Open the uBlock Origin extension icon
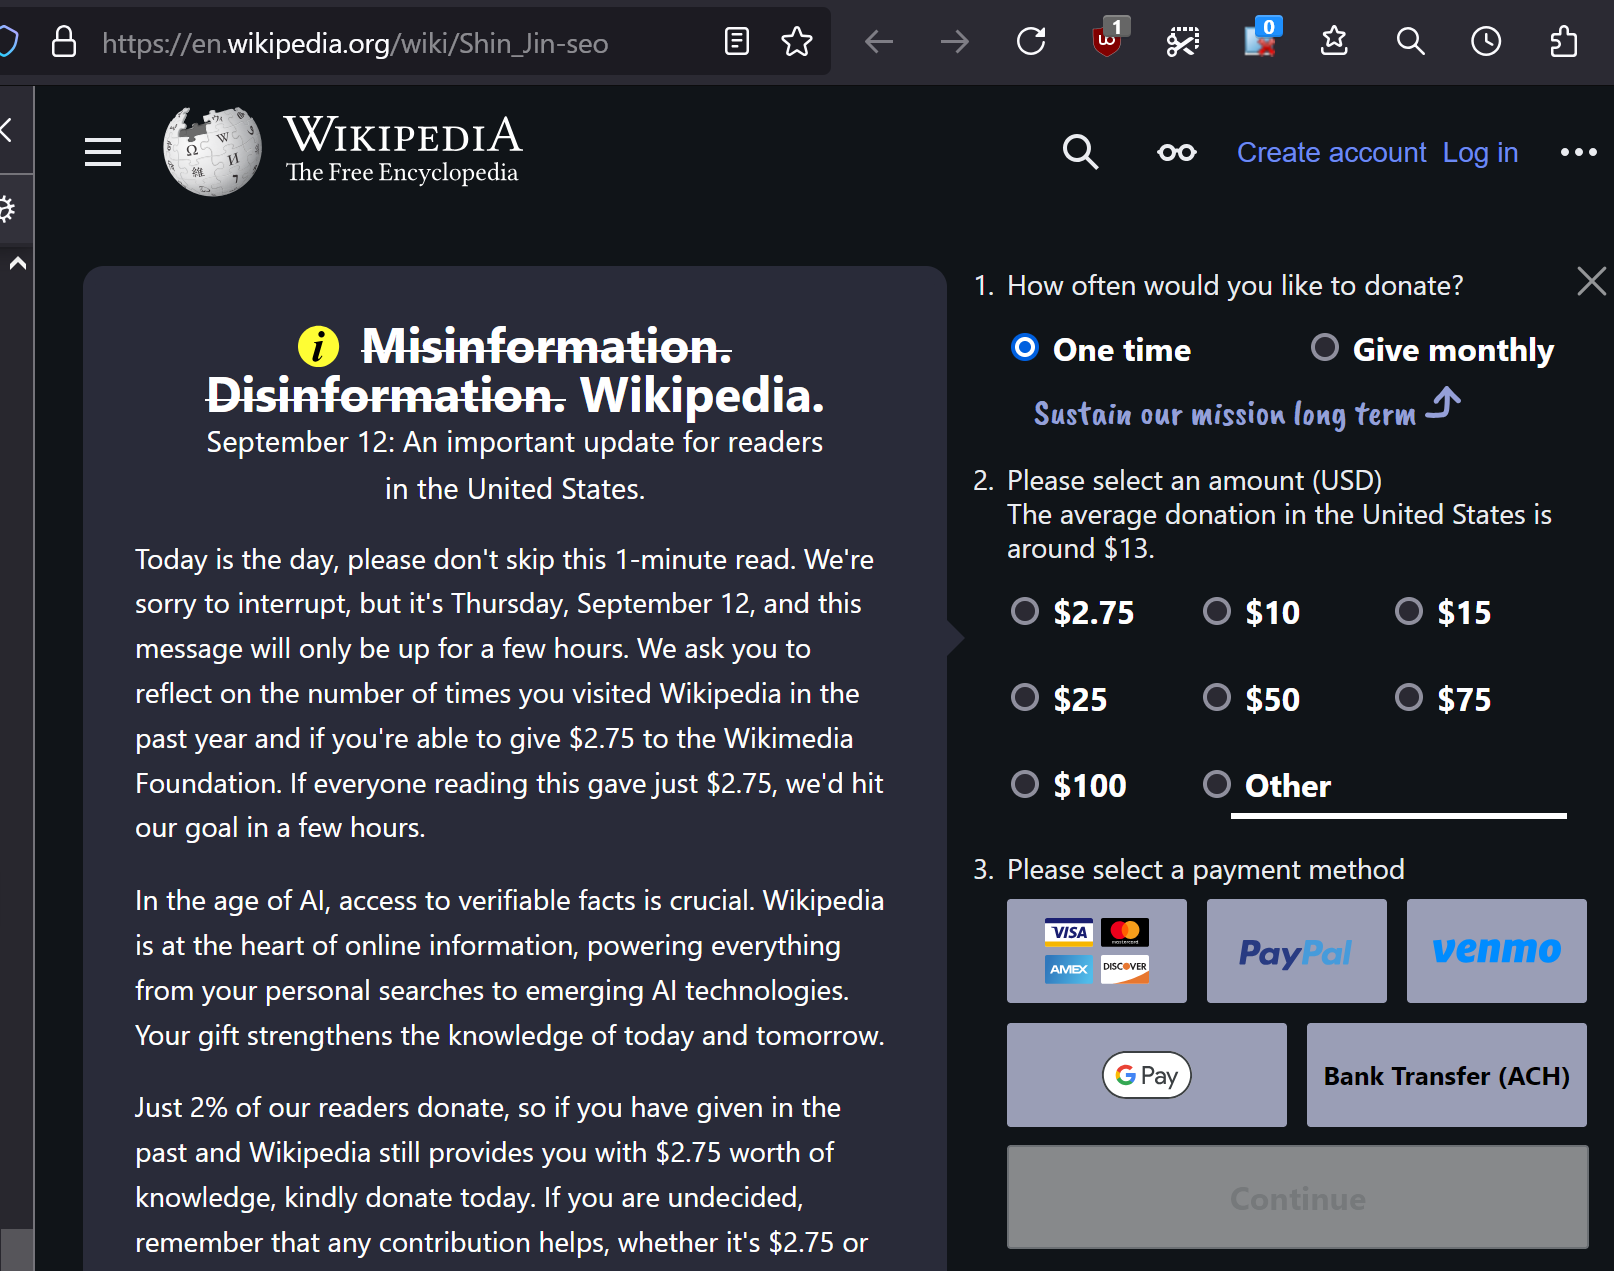1614x1271 pixels. coord(1107,42)
